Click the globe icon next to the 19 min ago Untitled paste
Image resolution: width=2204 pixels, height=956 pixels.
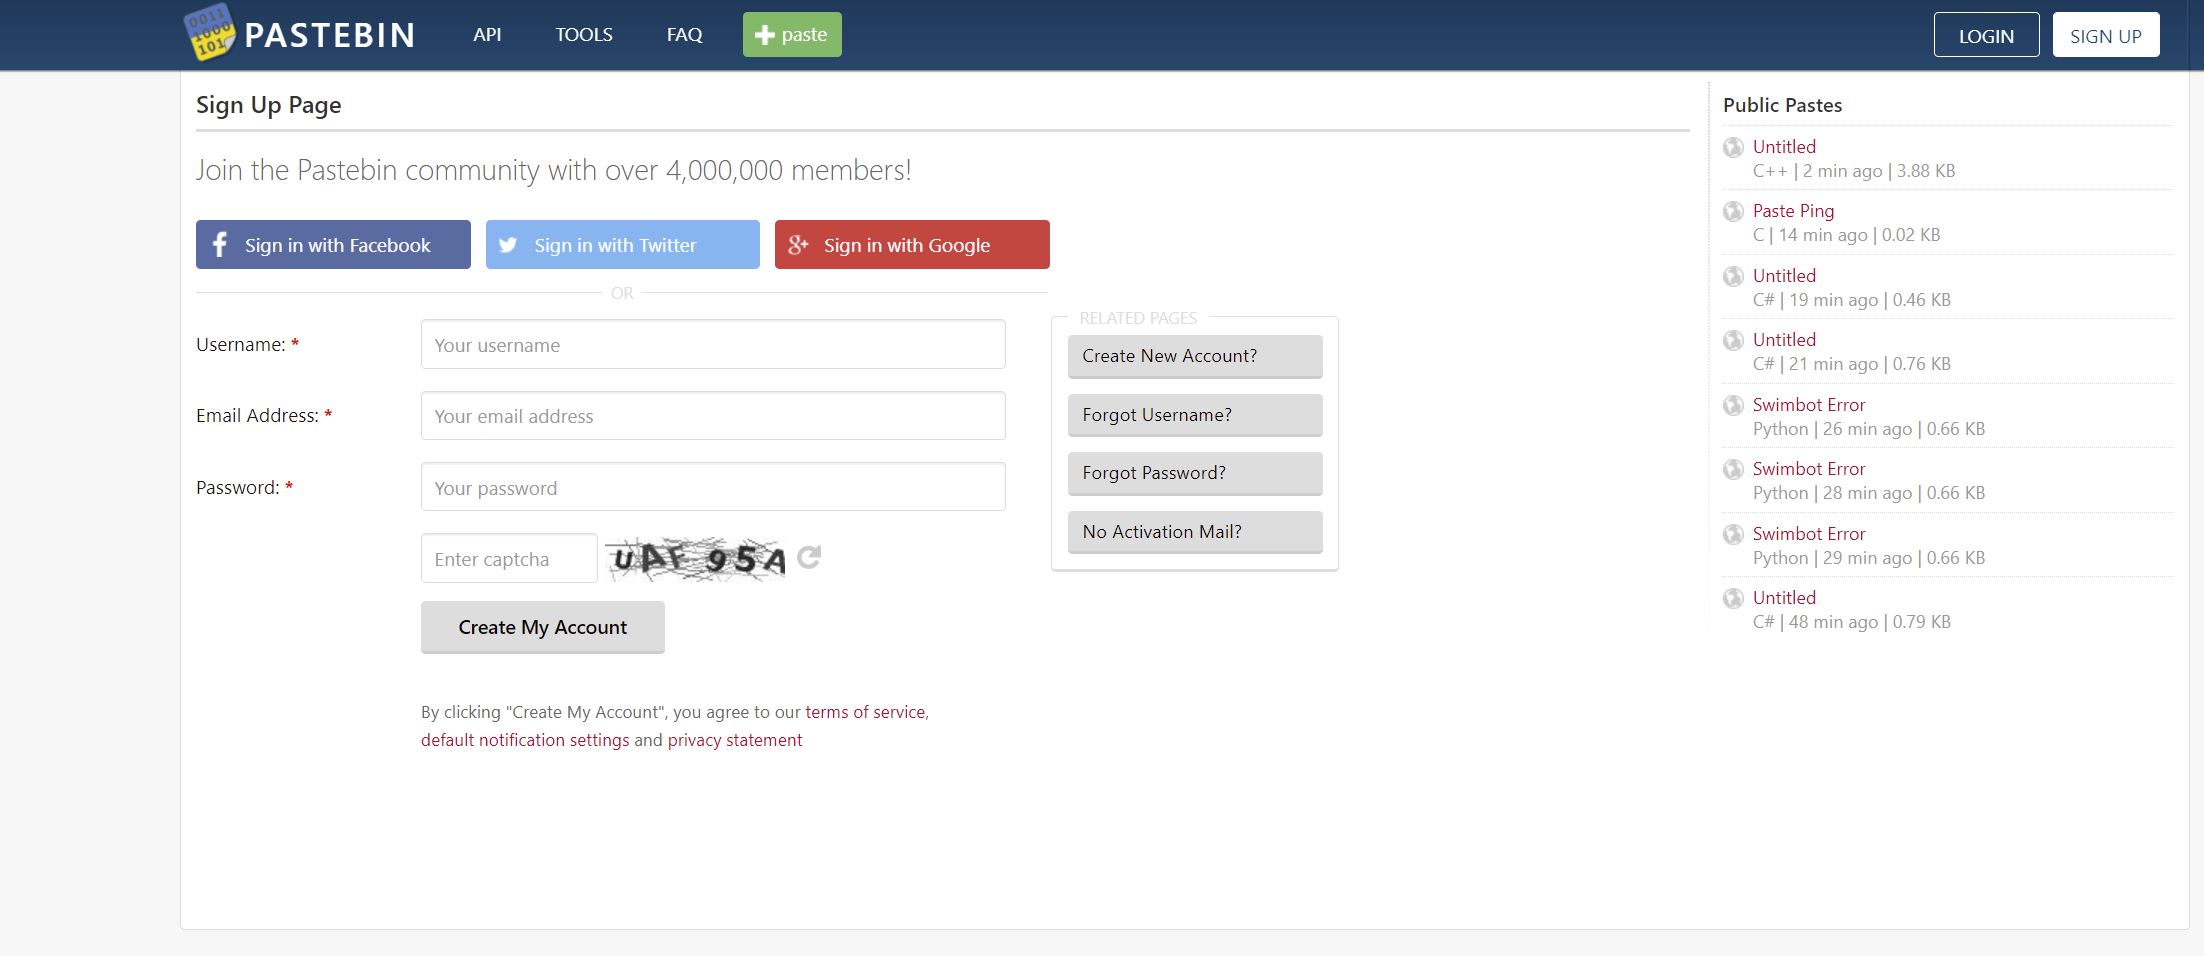1733,276
